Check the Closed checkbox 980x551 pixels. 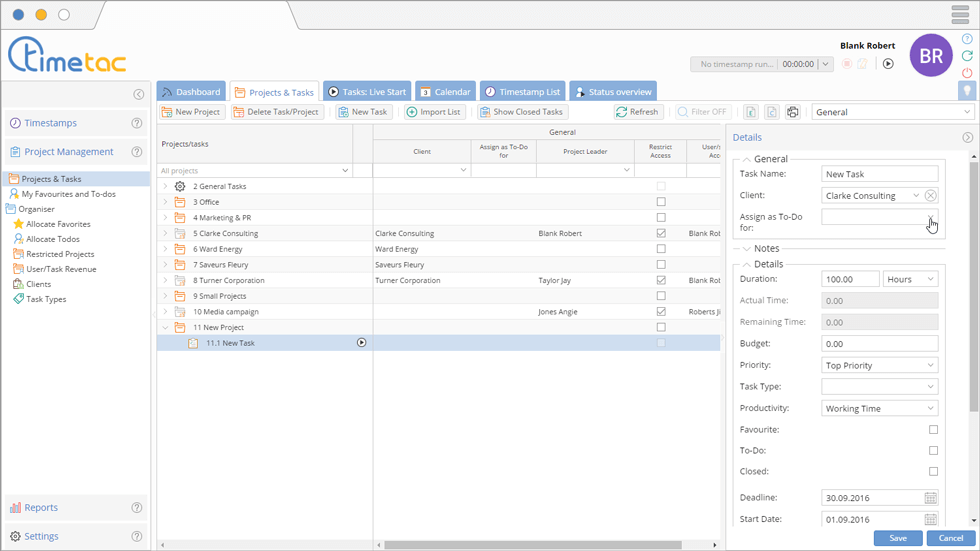click(933, 472)
